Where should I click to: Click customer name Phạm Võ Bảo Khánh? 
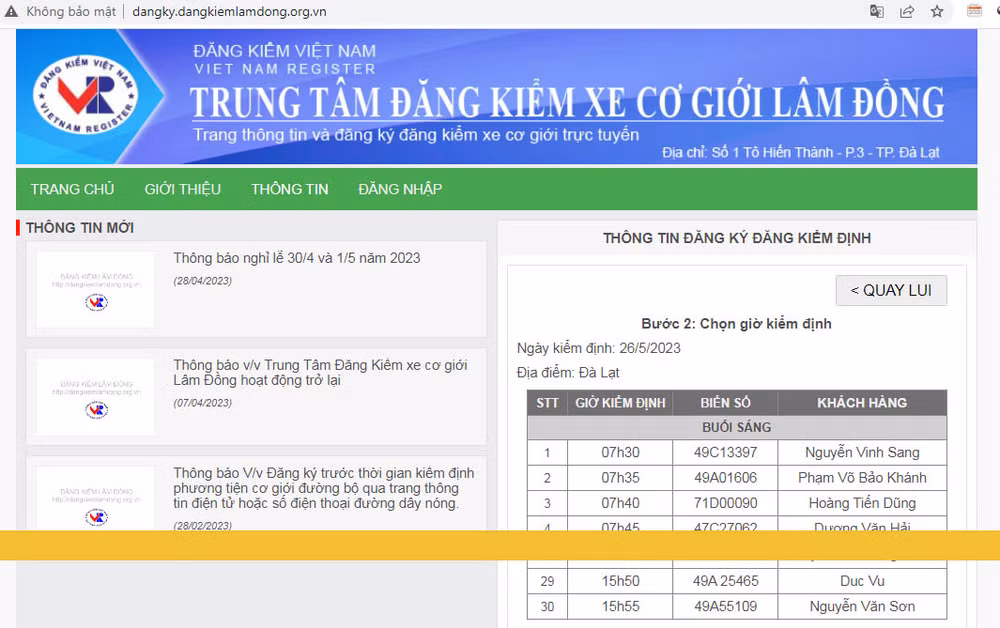coord(862,478)
